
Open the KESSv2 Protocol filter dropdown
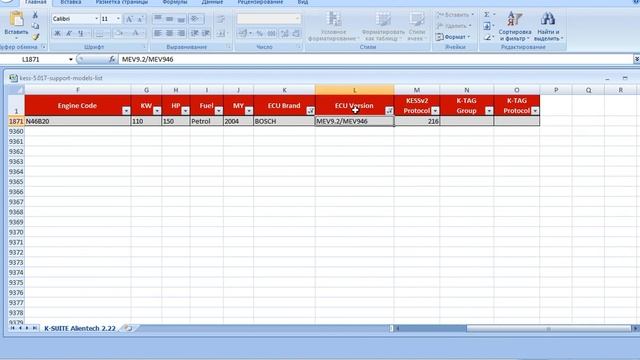tap(435, 111)
